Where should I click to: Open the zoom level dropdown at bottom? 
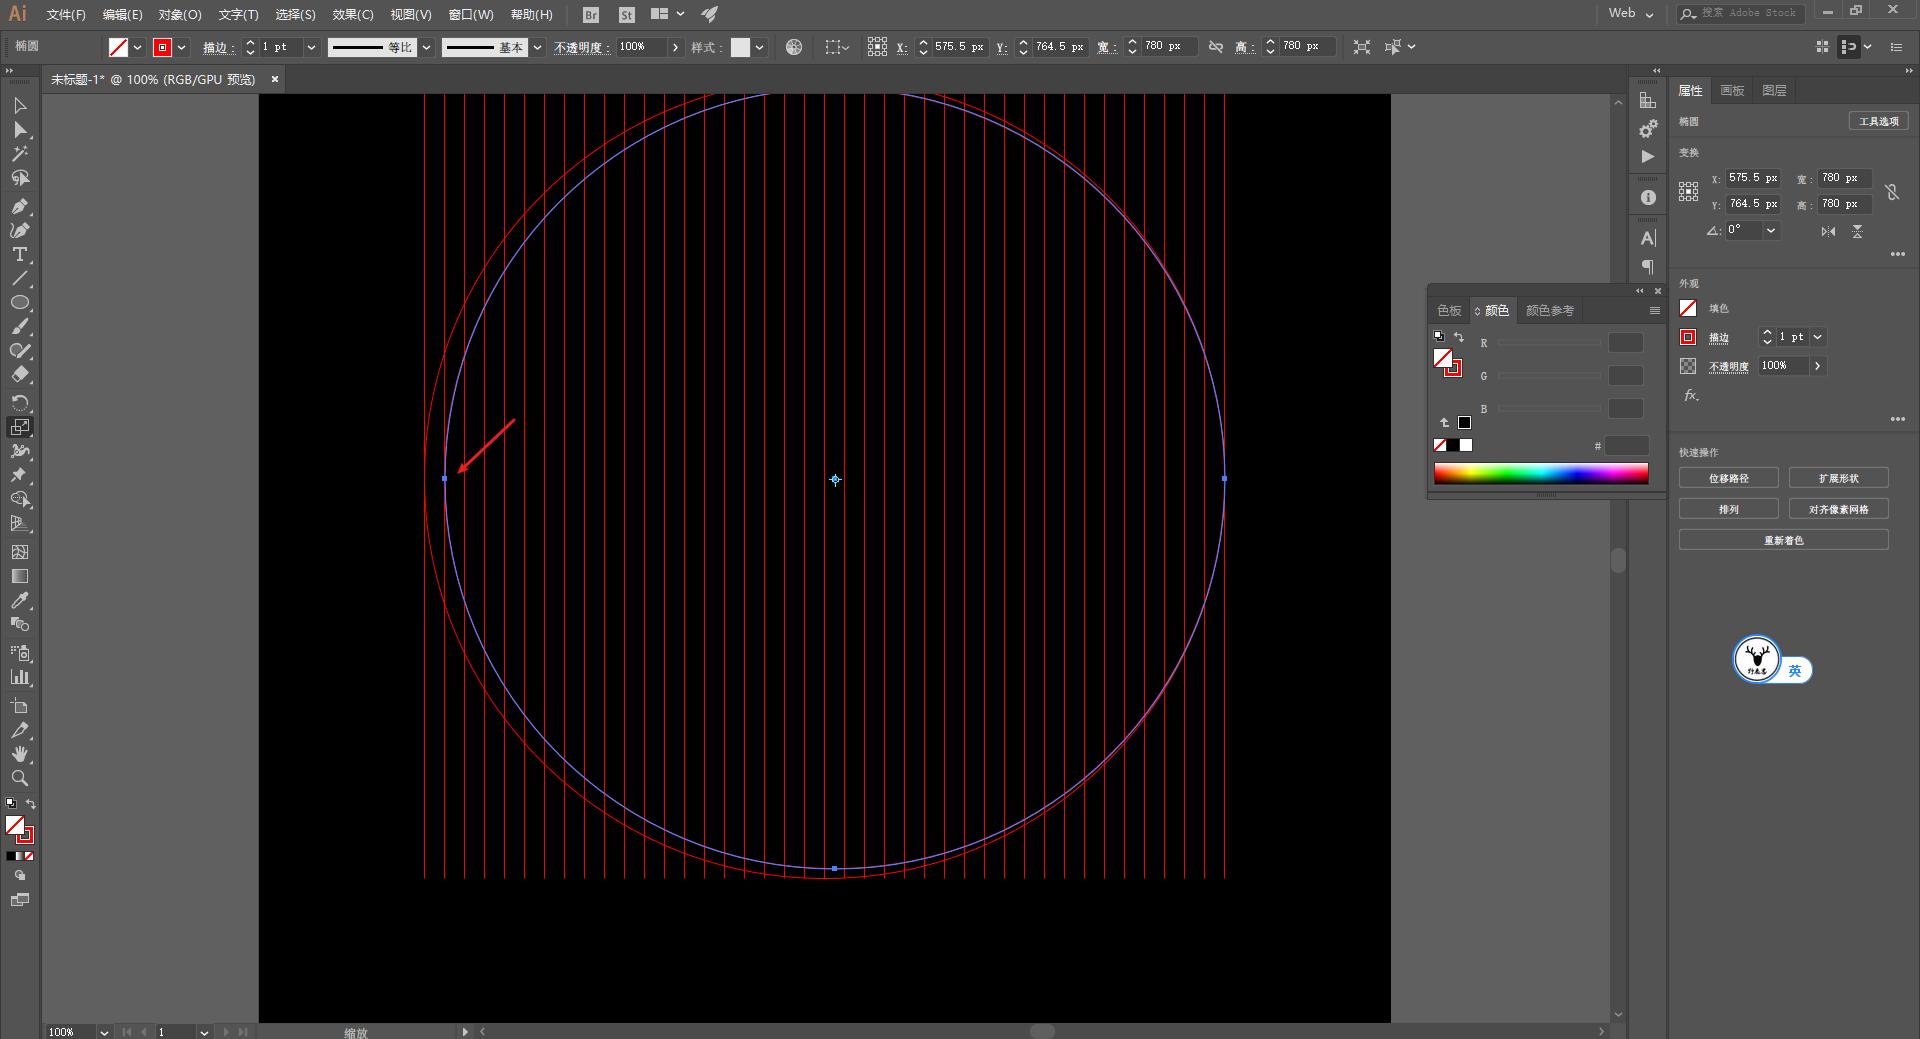(x=103, y=1032)
